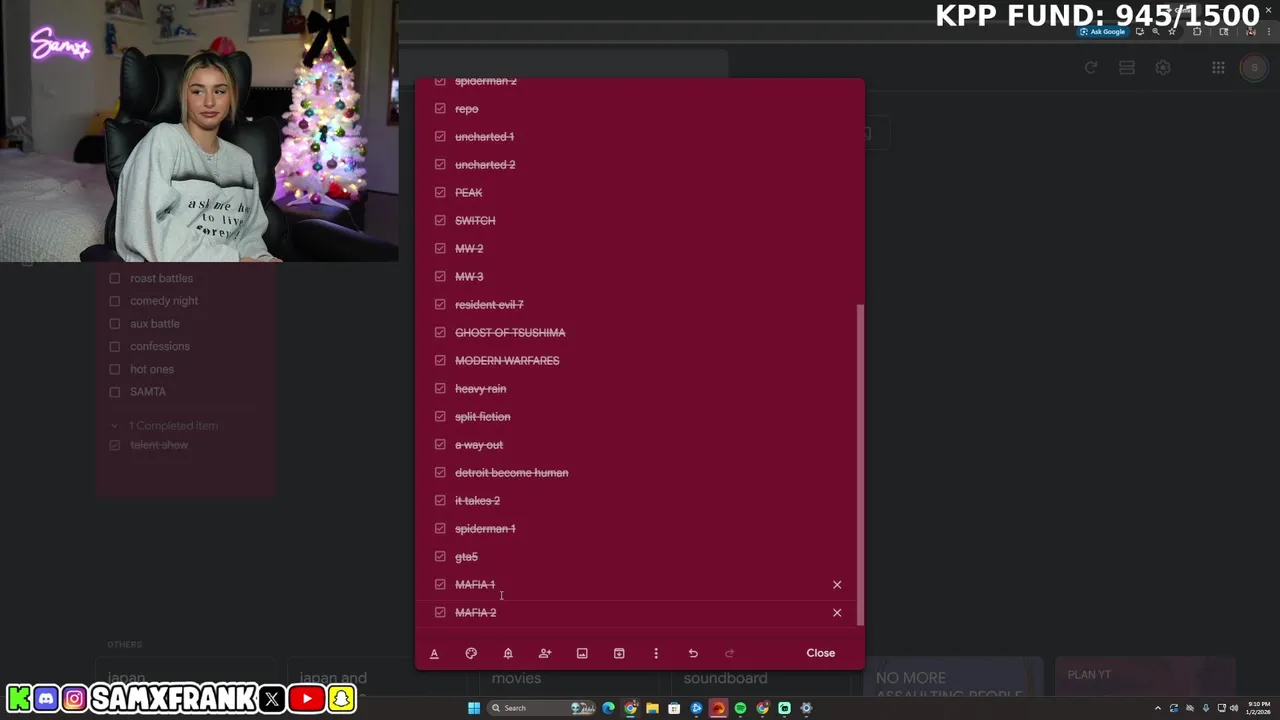Click the a way out item text
The width and height of the screenshot is (1280, 720).
[x=479, y=444]
